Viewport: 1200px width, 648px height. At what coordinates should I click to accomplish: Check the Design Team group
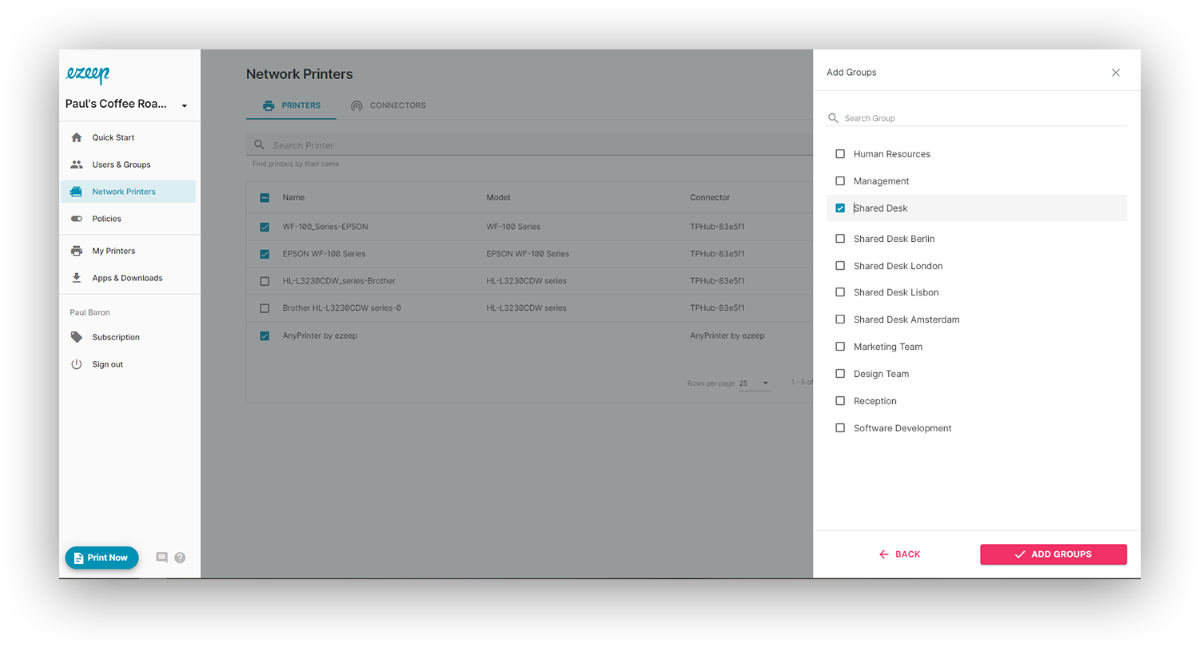click(x=840, y=373)
